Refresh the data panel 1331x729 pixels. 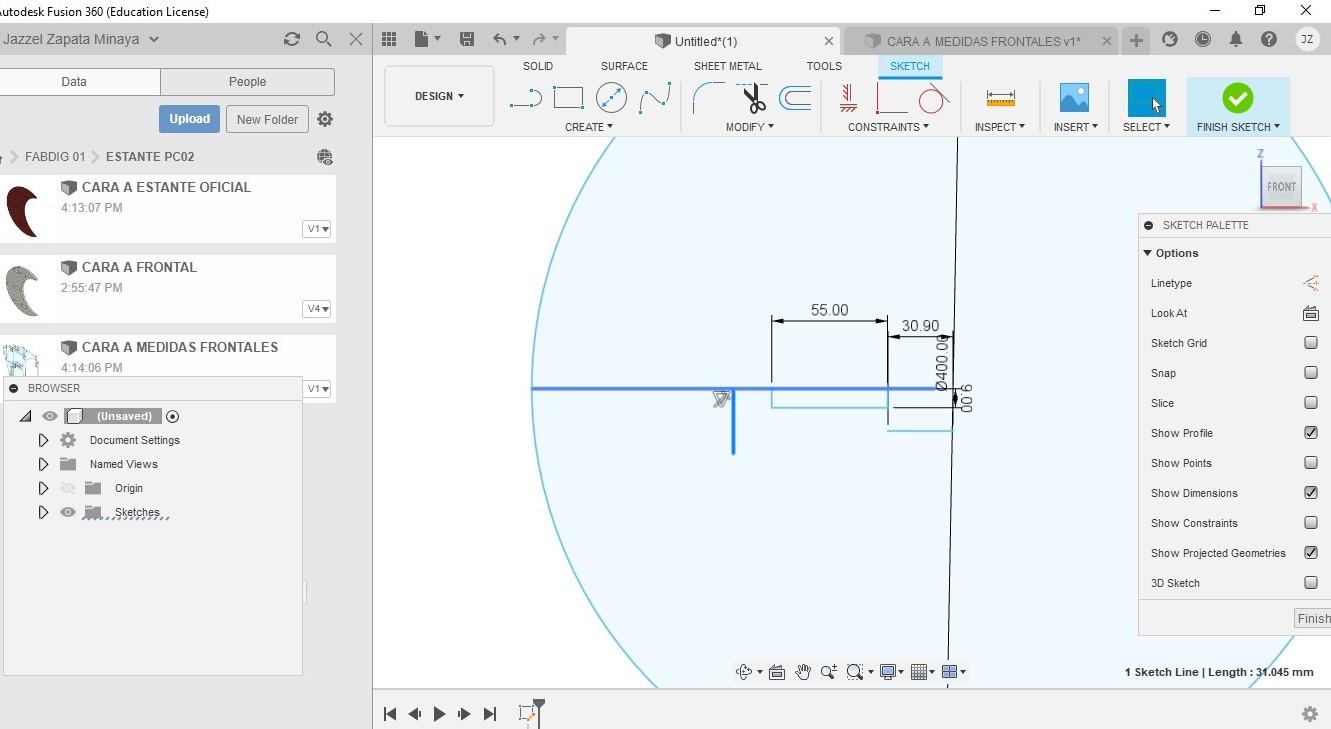(x=292, y=39)
